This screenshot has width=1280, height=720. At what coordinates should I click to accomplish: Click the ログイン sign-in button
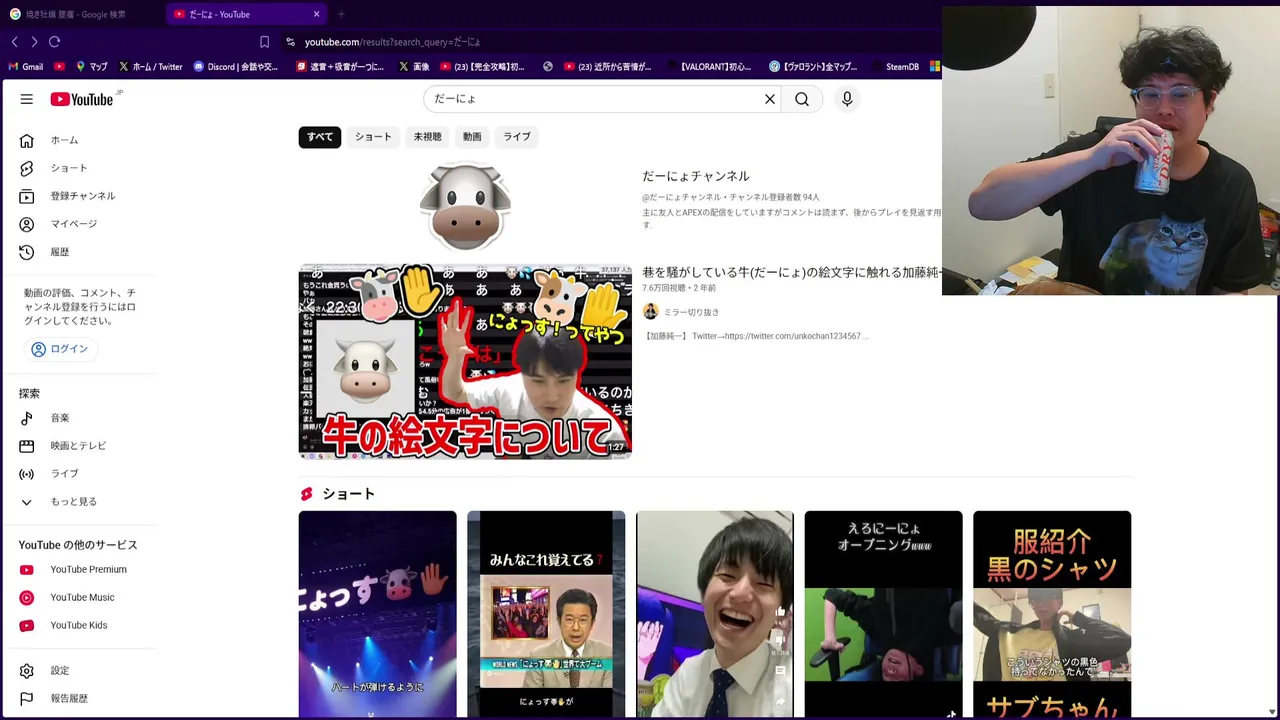pyautogui.click(x=60, y=349)
